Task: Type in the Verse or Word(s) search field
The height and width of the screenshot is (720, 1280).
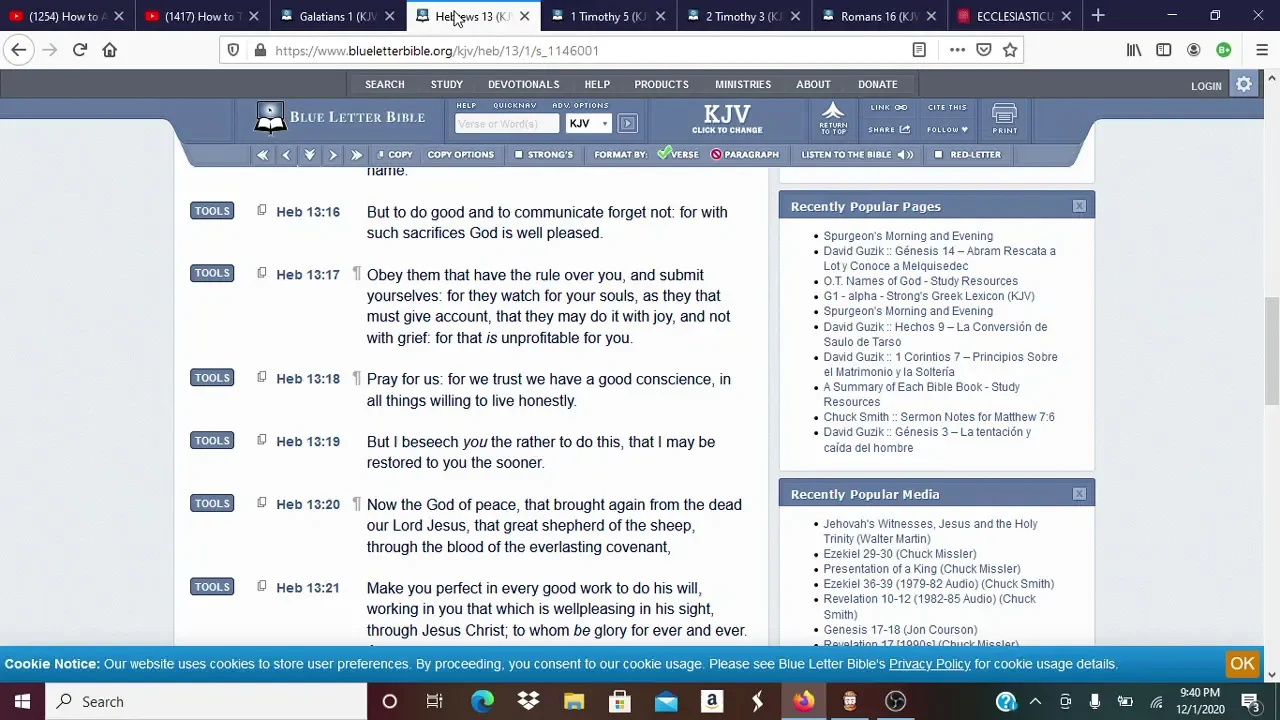Action: coord(507,123)
